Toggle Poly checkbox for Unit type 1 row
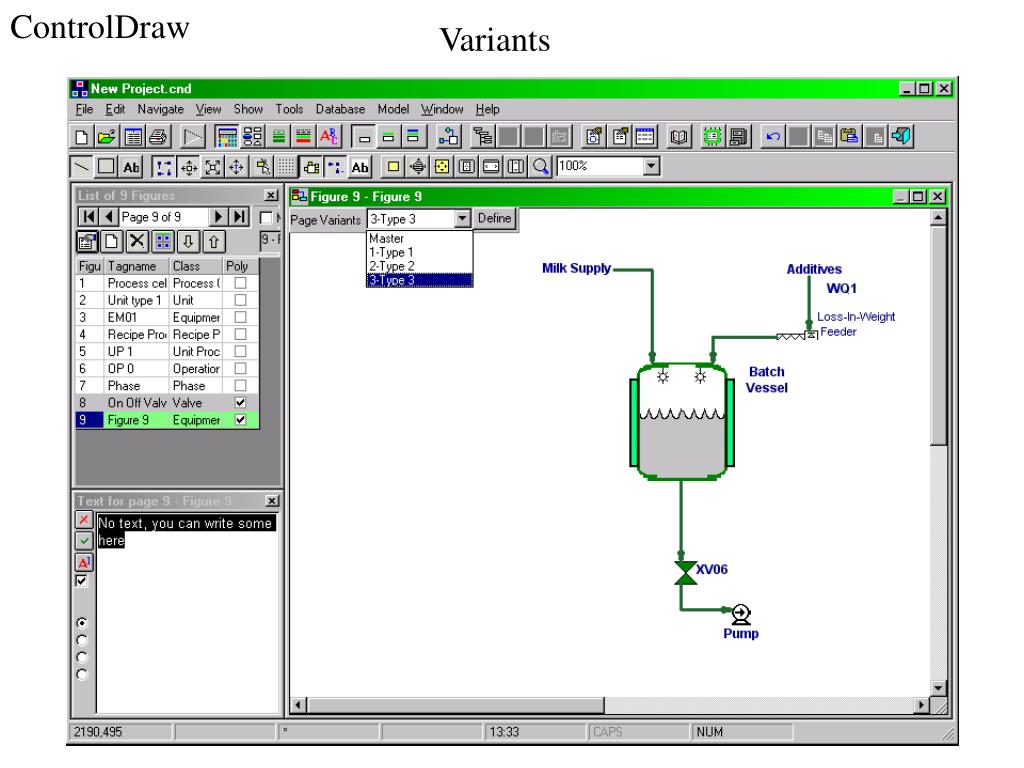 (x=240, y=300)
